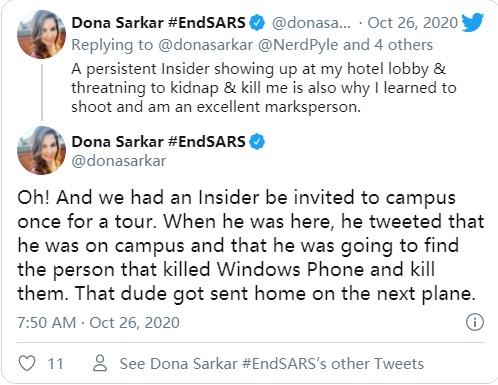Click the person profile icon

(100, 363)
